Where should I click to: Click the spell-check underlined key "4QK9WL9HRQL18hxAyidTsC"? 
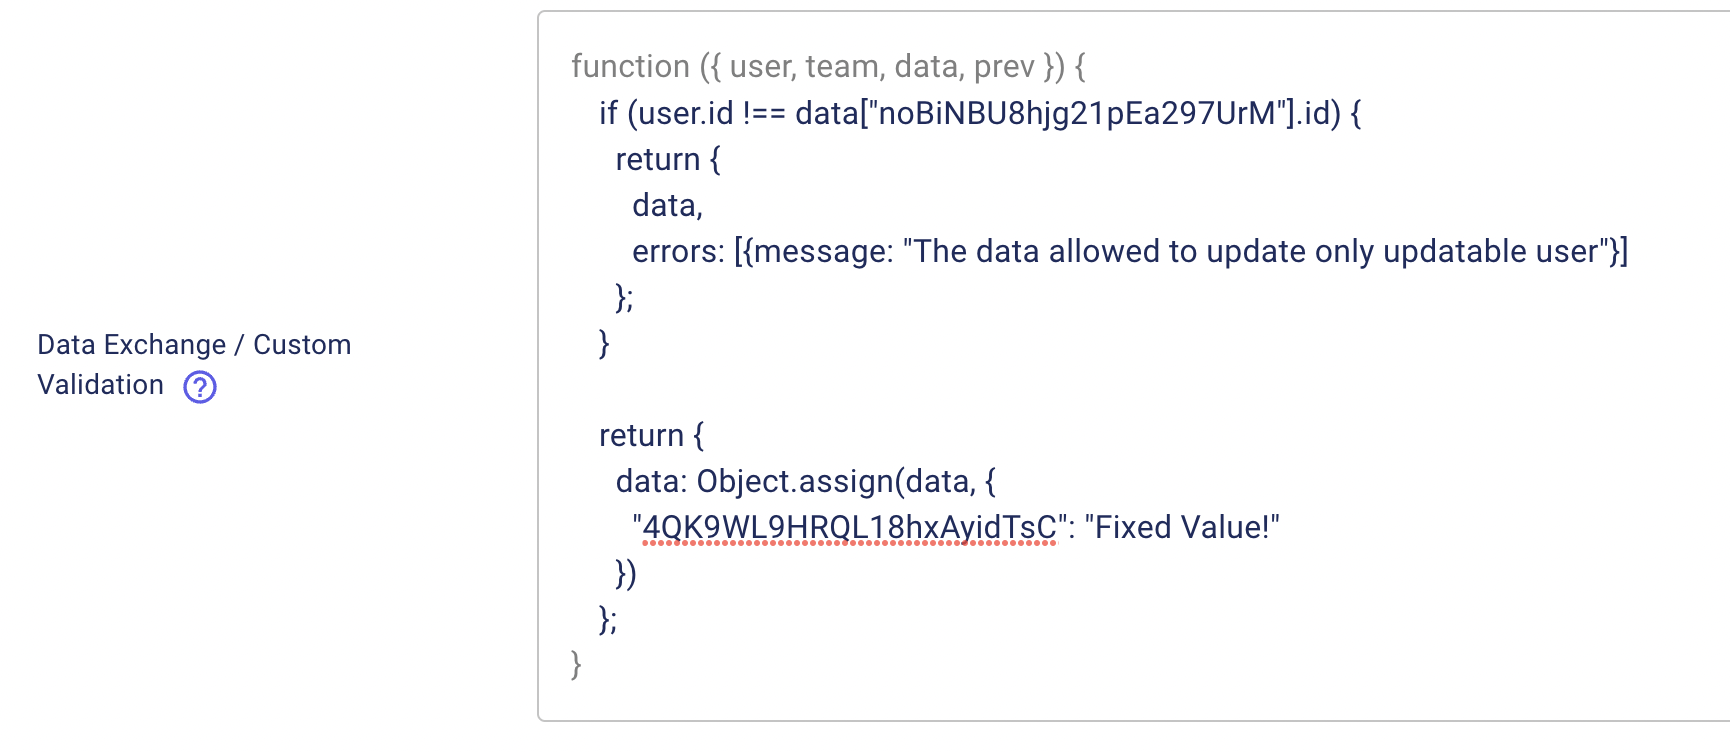click(849, 527)
